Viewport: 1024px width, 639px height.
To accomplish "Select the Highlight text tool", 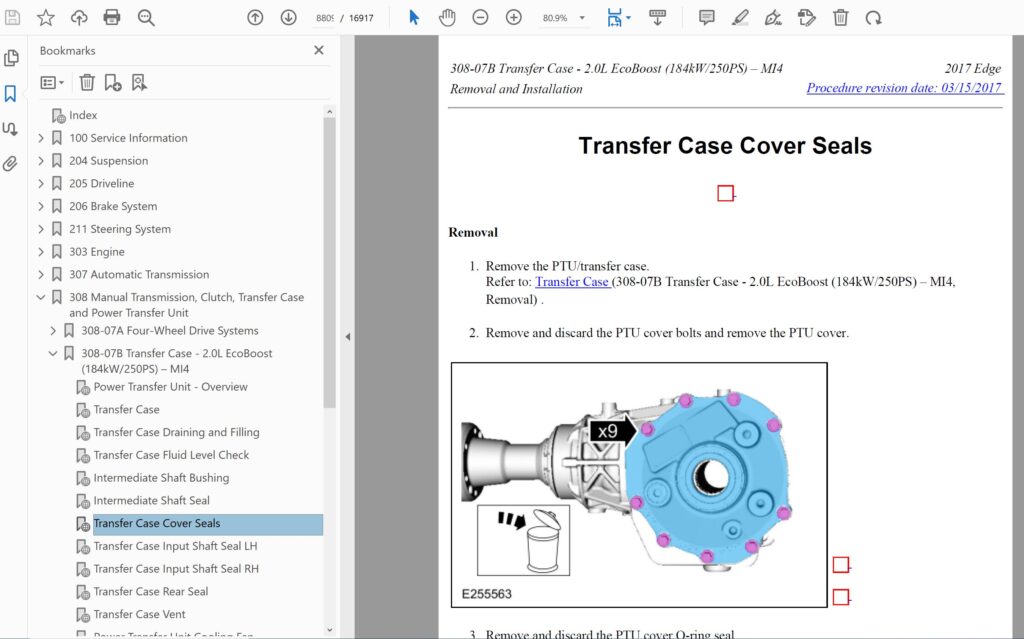I will (x=739, y=17).
